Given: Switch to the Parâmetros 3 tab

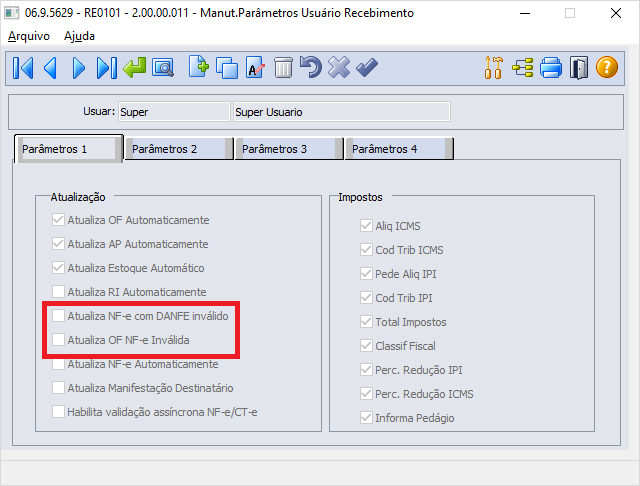Looking at the screenshot, I should click(x=289, y=149).
